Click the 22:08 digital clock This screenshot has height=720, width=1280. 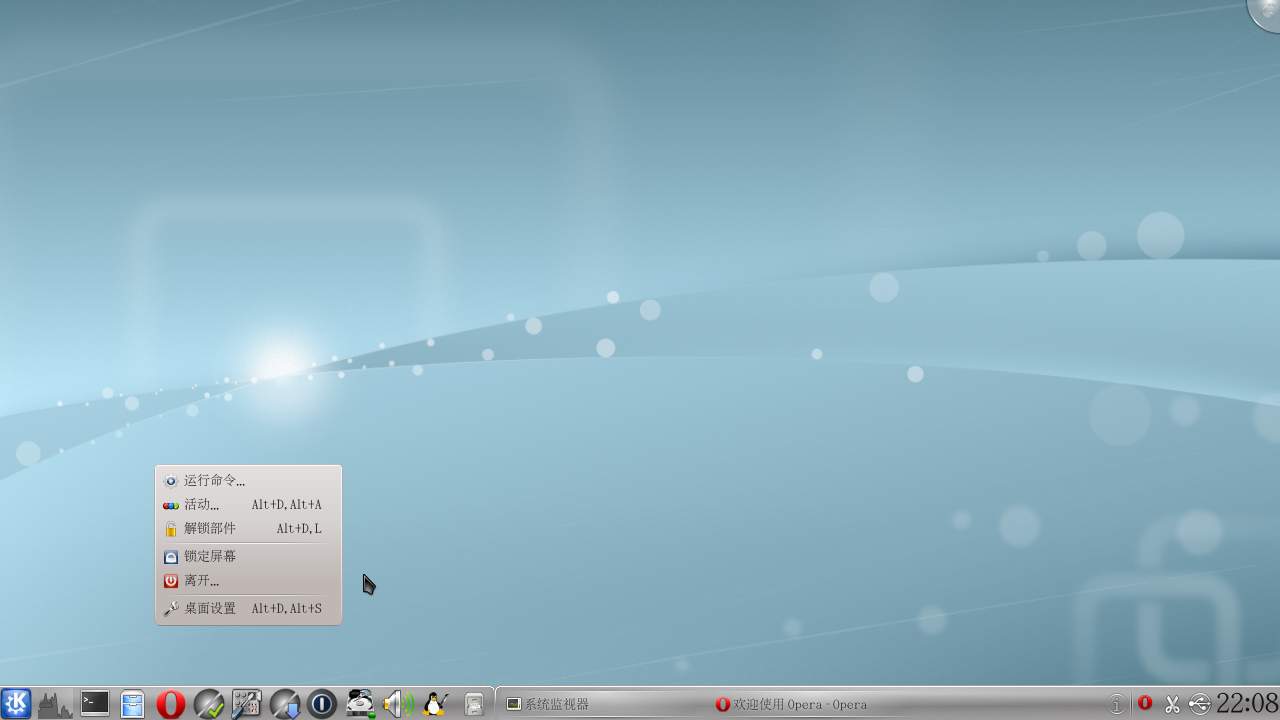1247,703
